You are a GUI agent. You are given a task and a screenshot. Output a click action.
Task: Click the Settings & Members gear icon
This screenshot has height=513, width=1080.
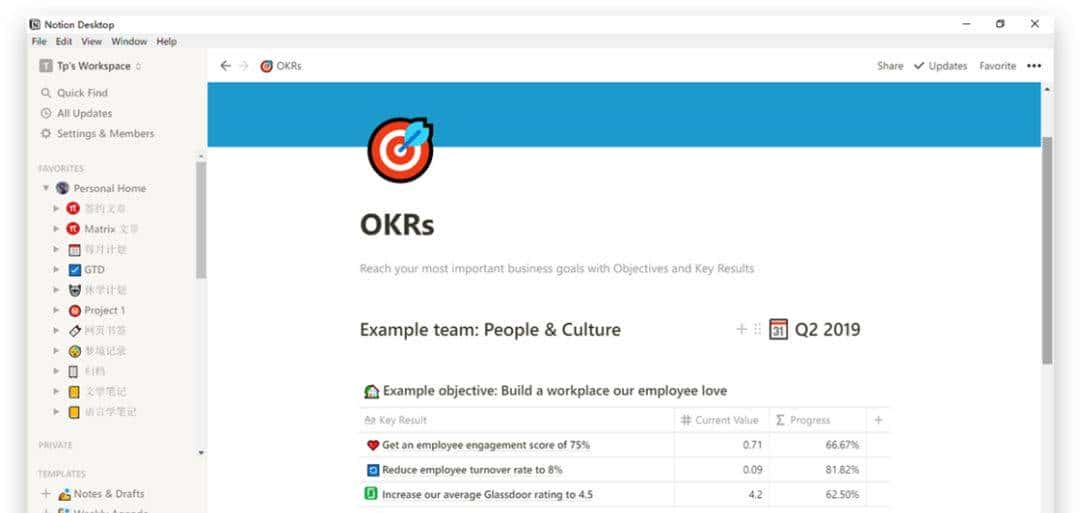[x=46, y=134]
